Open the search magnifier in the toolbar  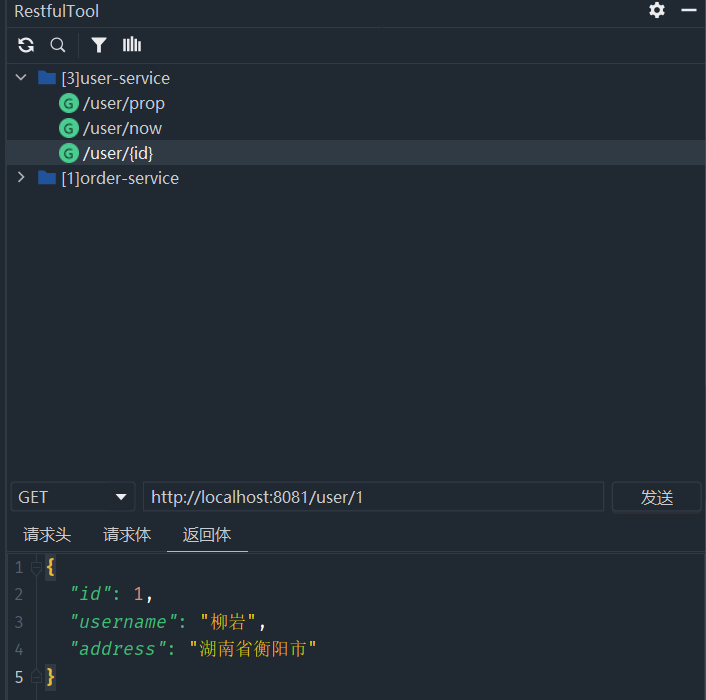[58, 45]
